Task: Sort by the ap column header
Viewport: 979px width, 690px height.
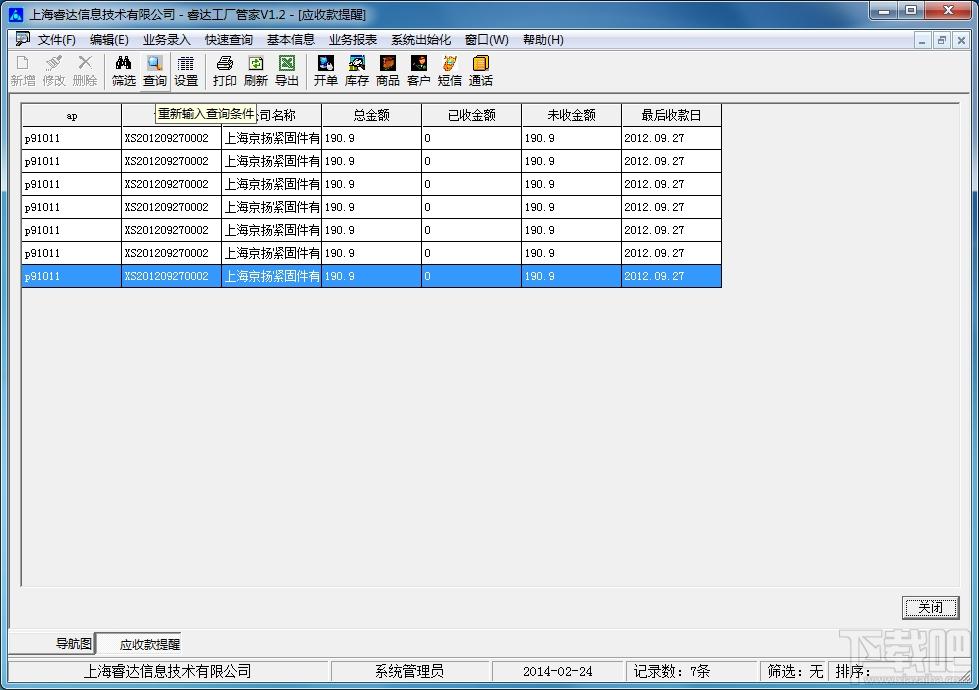Action: pos(72,116)
